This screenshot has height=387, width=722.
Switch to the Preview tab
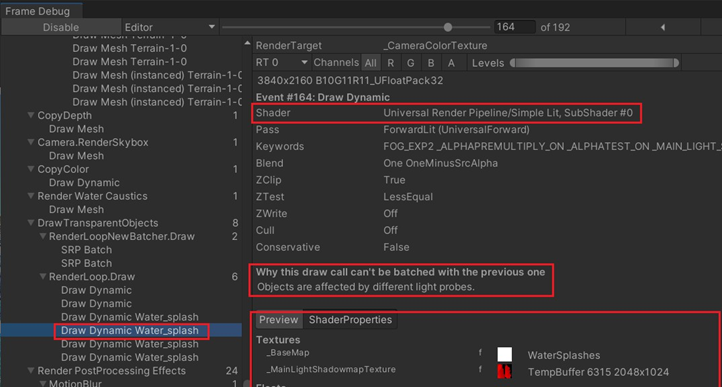tap(279, 320)
